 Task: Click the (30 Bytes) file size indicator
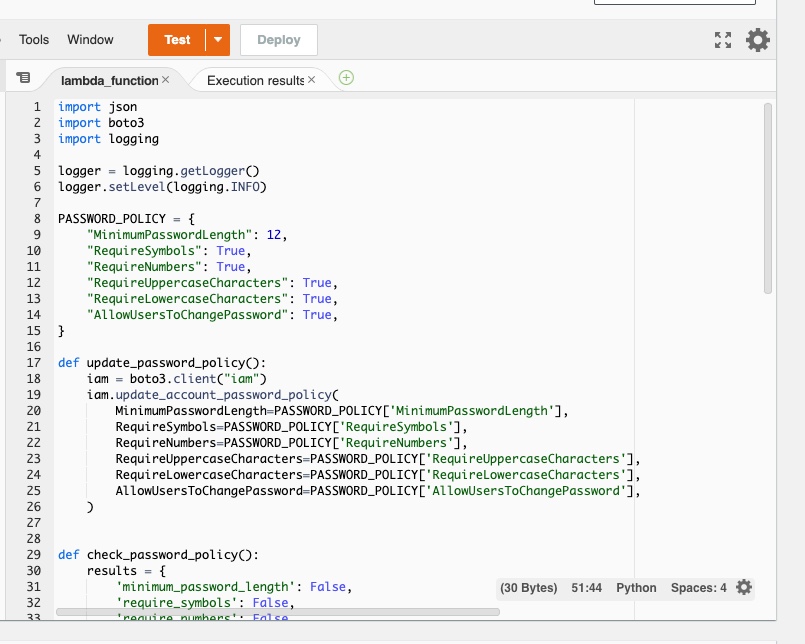(528, 587)
